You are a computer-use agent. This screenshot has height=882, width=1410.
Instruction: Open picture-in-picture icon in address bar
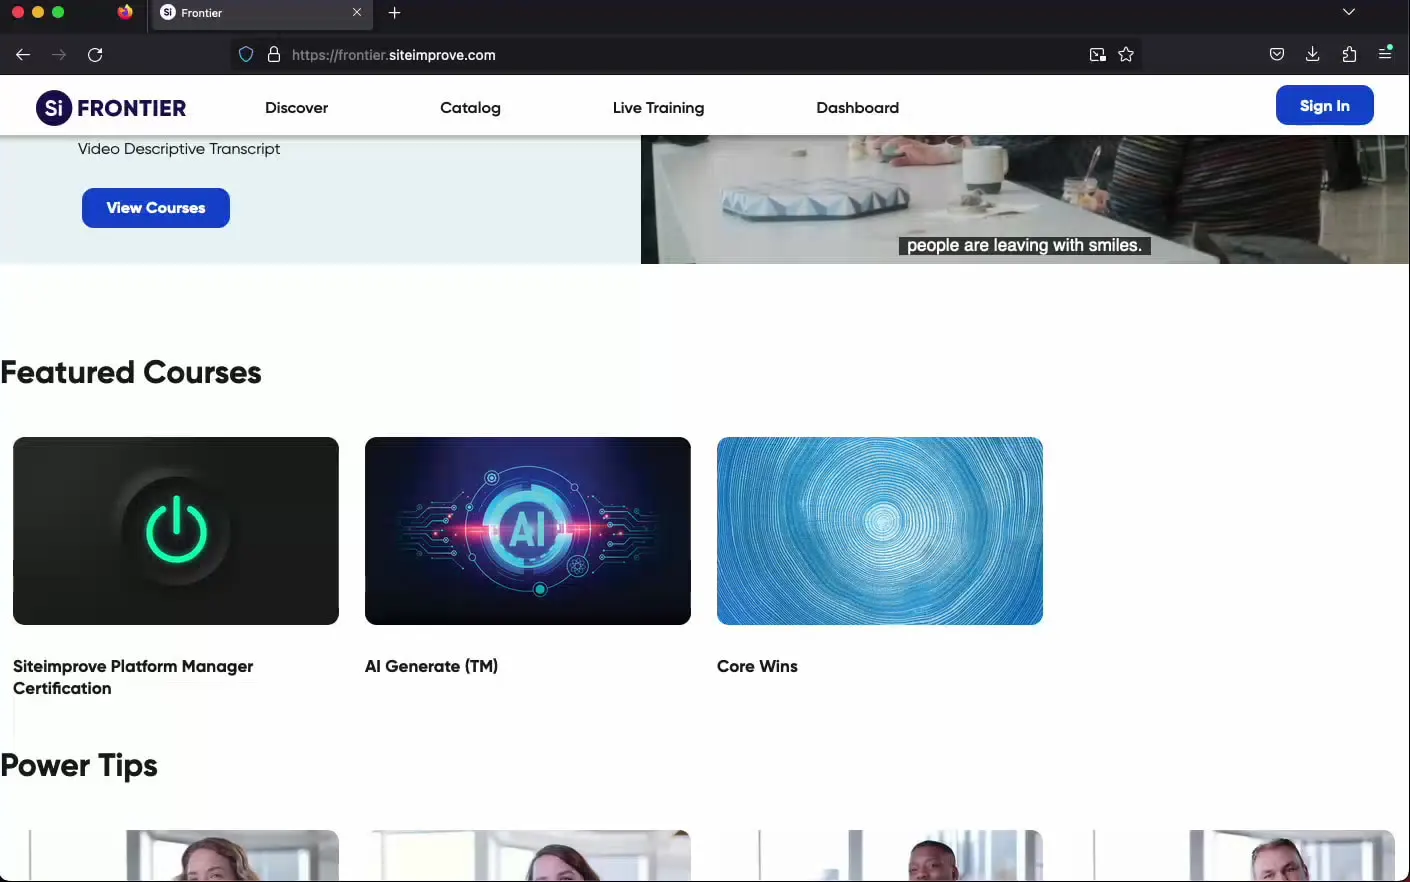point(1097,55)
